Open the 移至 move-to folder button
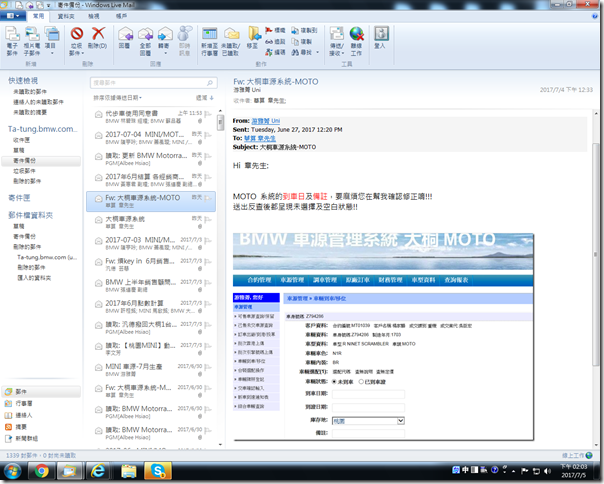 pos(253,38)
